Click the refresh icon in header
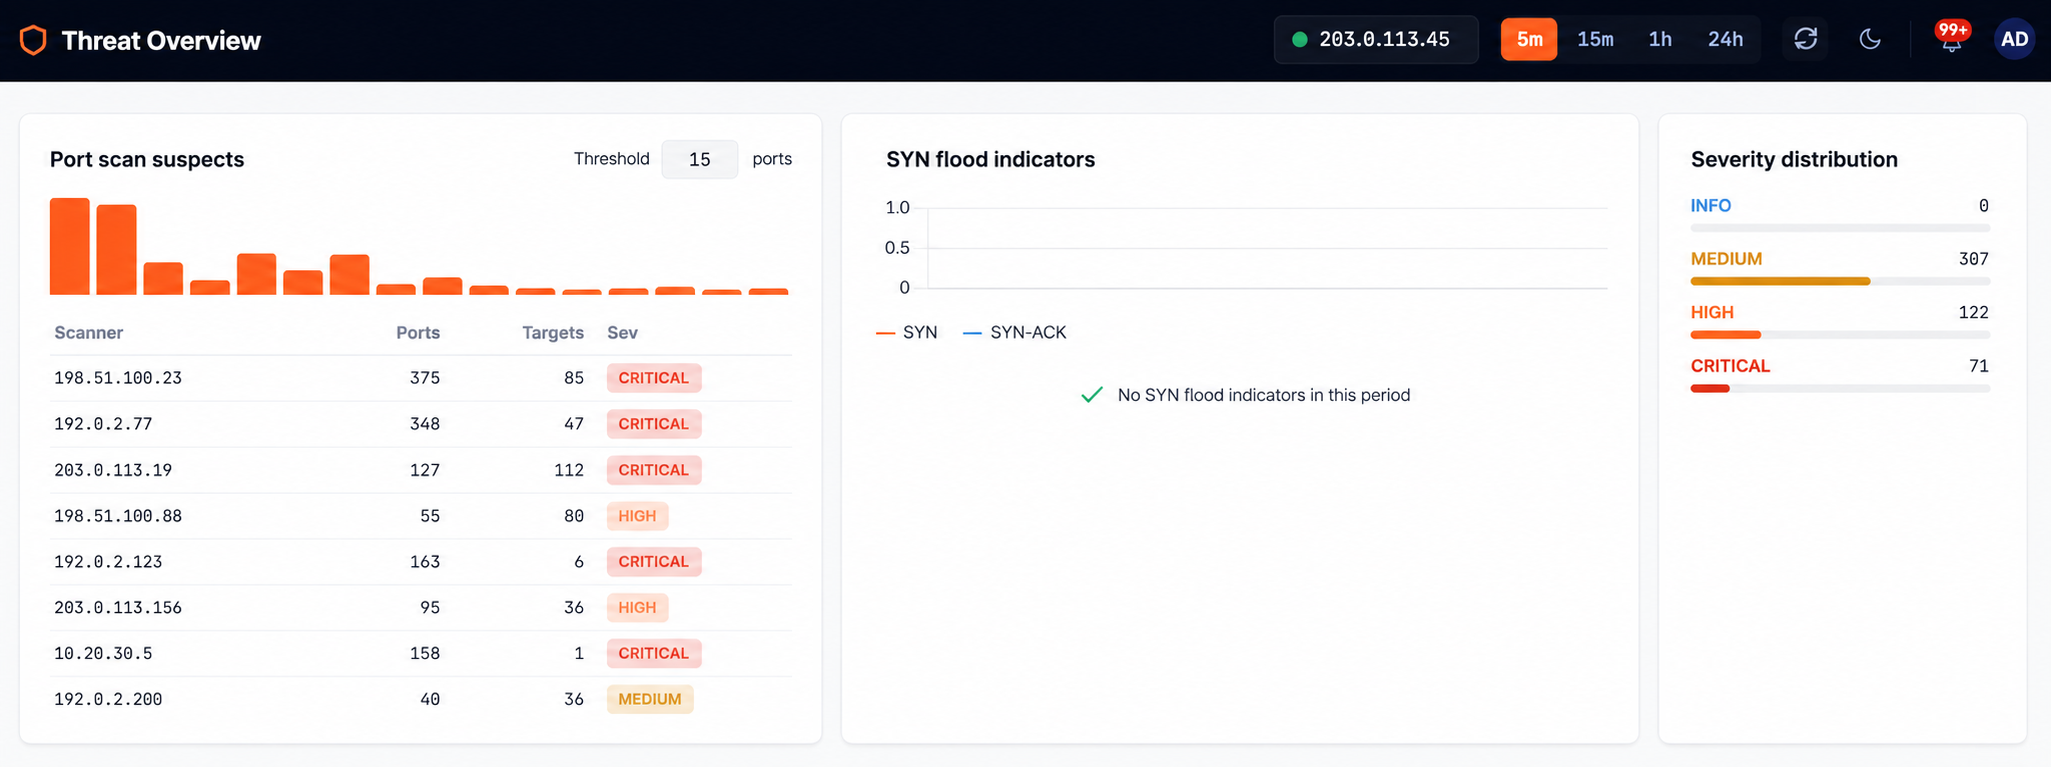This screenshot has width=2051, height=767. point(1805,39)
